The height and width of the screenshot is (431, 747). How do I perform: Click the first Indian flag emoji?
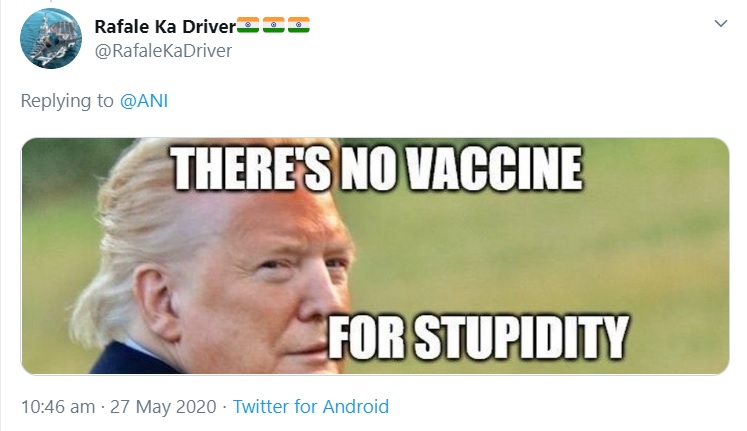click(247, 25)
